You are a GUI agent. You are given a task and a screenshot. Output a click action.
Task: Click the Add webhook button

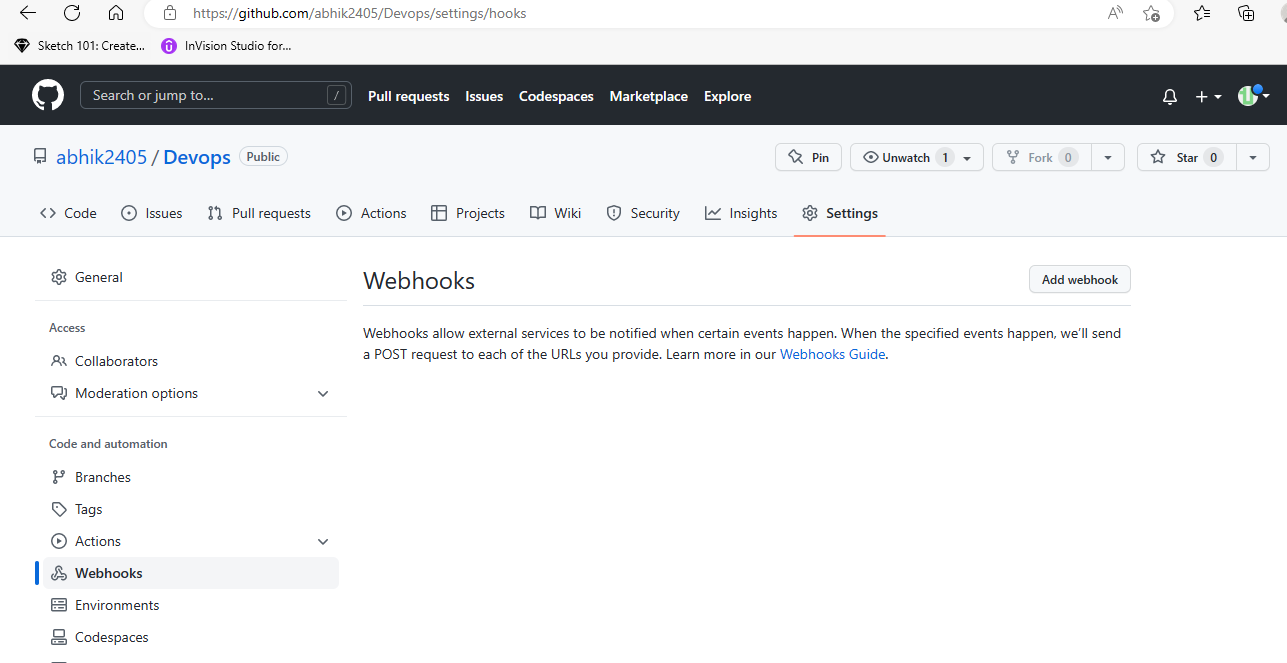[1080, 279]
